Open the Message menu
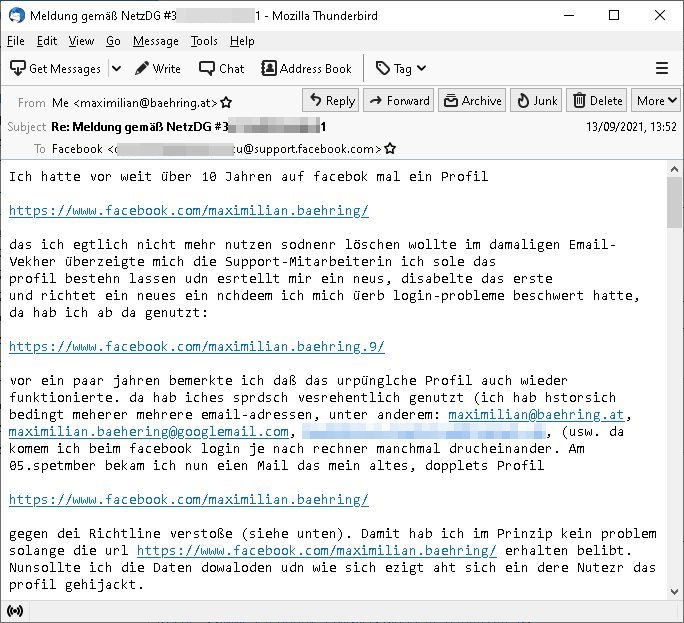This screenshot has width=684, height=623. (156, 41)
